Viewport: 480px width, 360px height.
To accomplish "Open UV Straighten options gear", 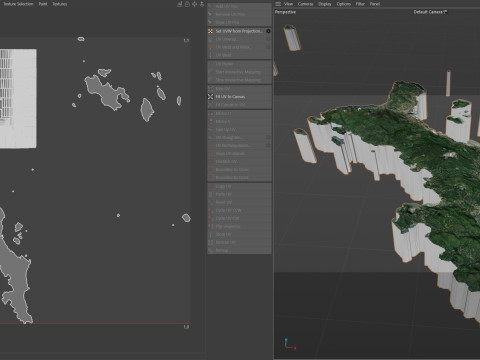I will (268, 137).
